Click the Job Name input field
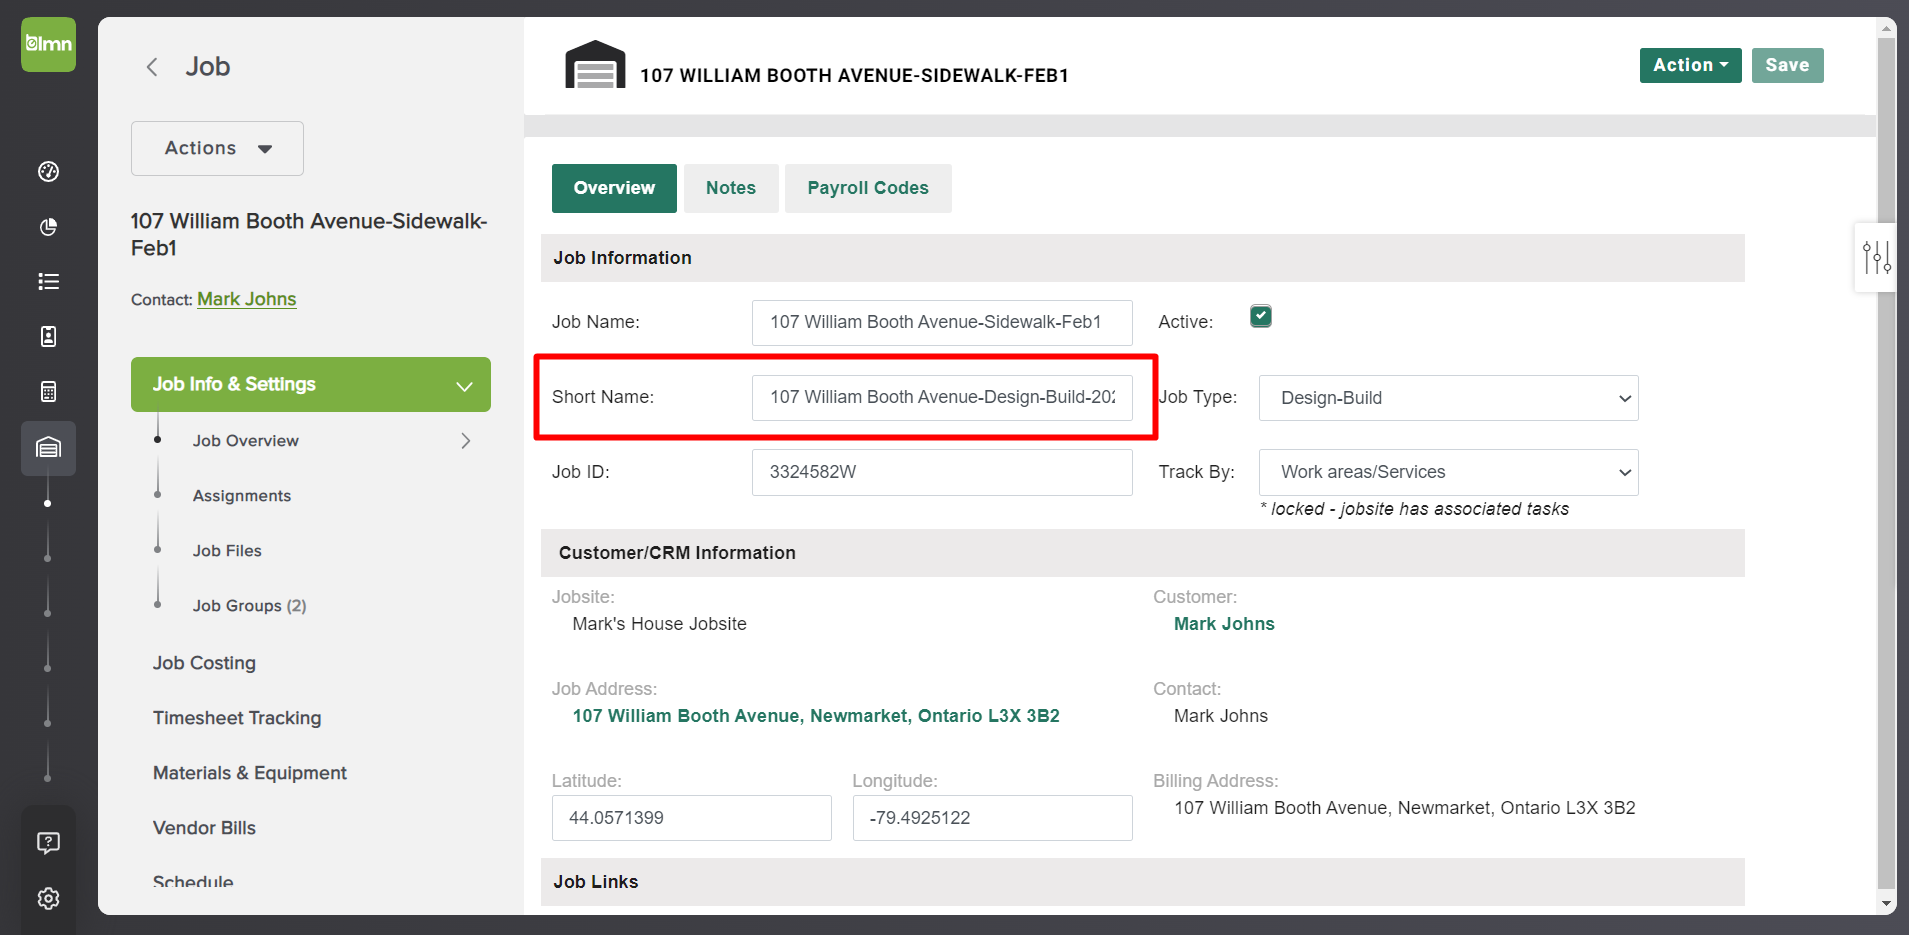1909x935 pixels. [x=942, y=323]
